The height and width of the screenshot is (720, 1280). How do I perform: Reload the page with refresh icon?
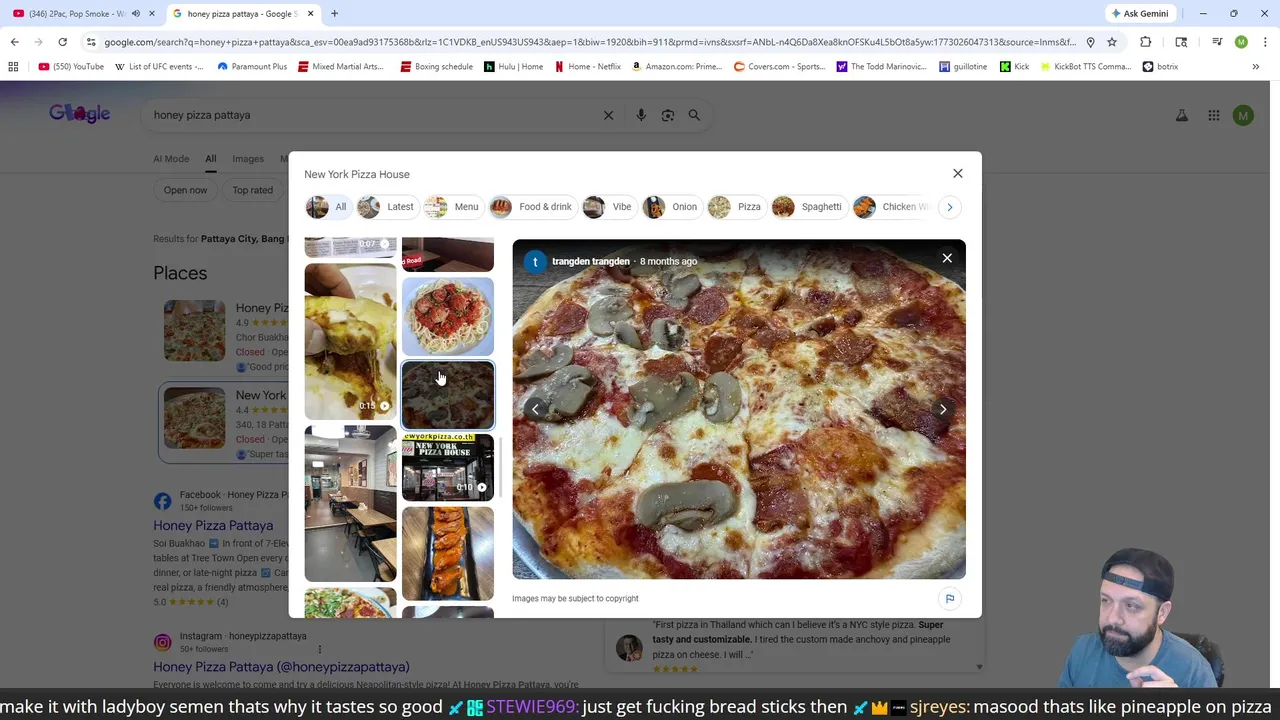[x=62, y=42]
